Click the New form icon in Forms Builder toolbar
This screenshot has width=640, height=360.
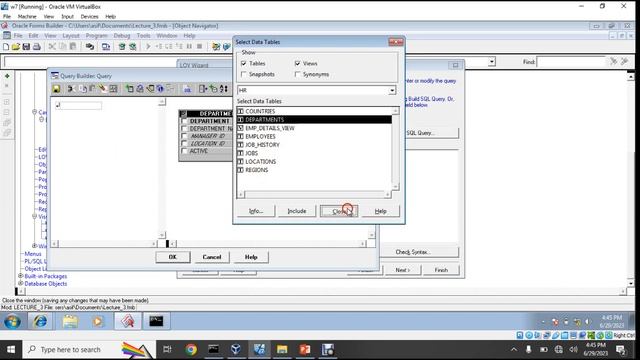coord(6,47)
